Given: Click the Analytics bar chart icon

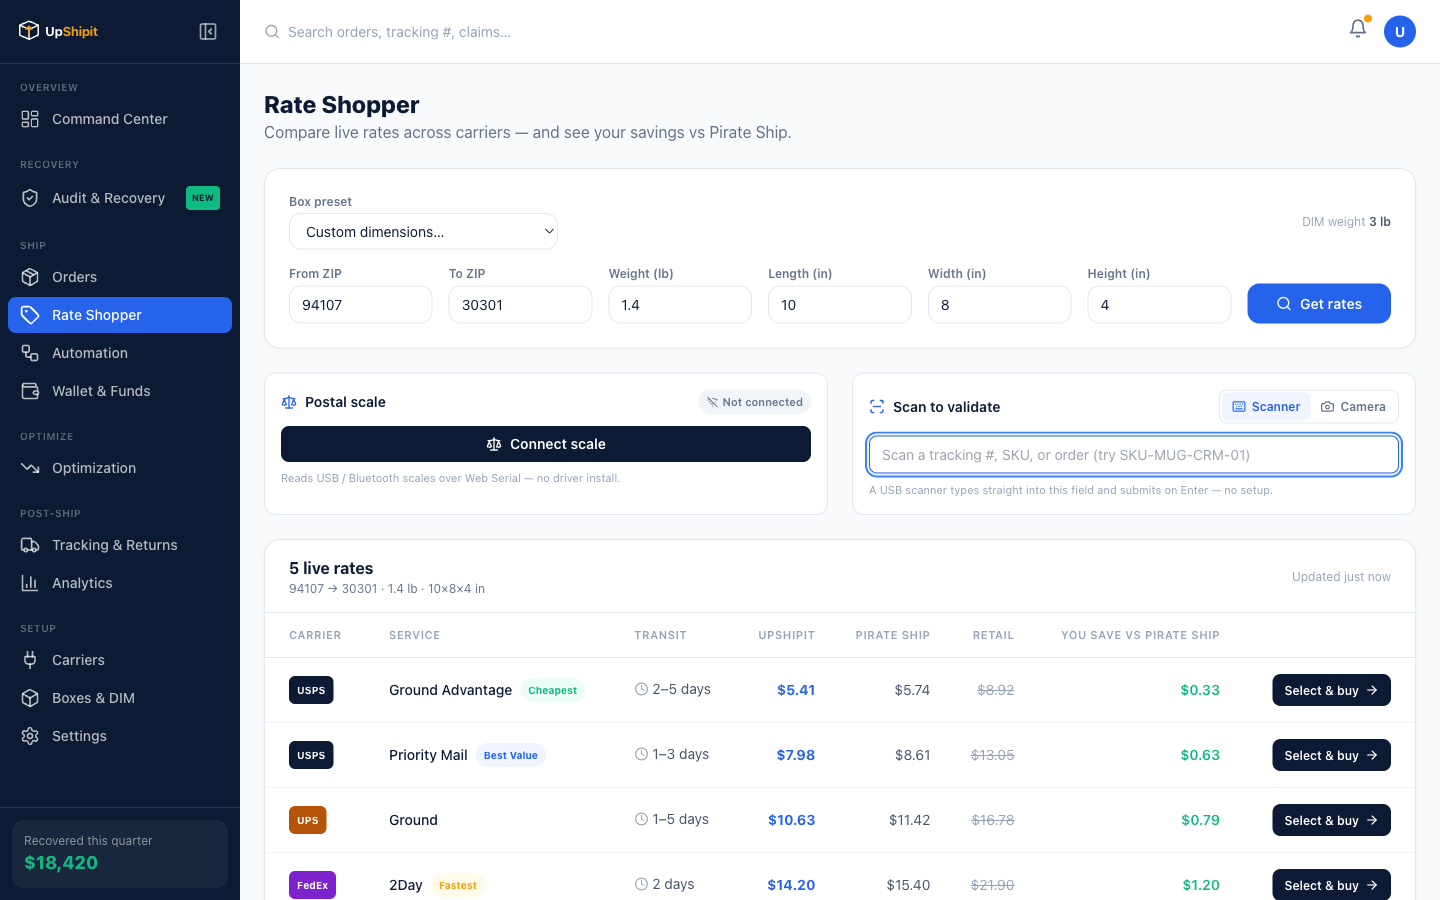Looking at the screenshot, I should 30,583.
